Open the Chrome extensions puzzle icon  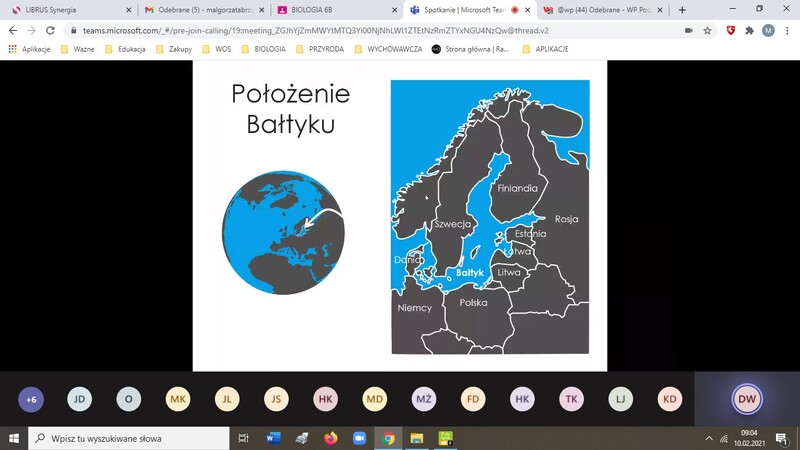749,31
